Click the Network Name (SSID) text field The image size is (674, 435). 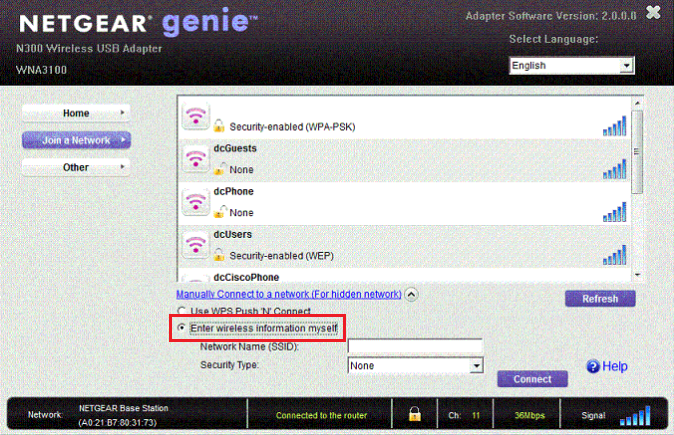(x=415, y=346)
